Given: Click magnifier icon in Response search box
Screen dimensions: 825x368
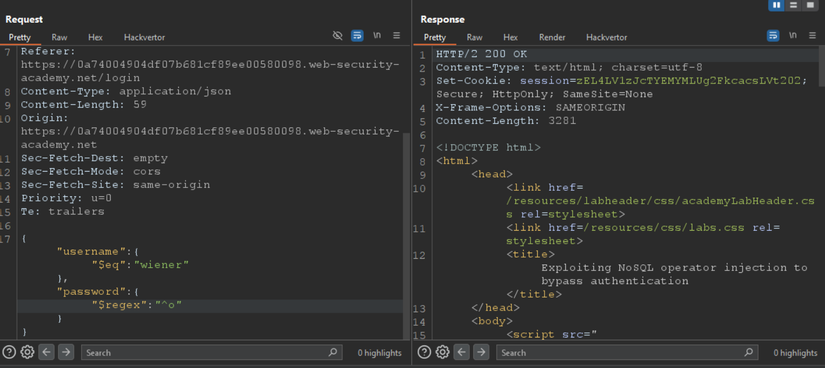Looking at the screenshot, I should tap(748, 352).
